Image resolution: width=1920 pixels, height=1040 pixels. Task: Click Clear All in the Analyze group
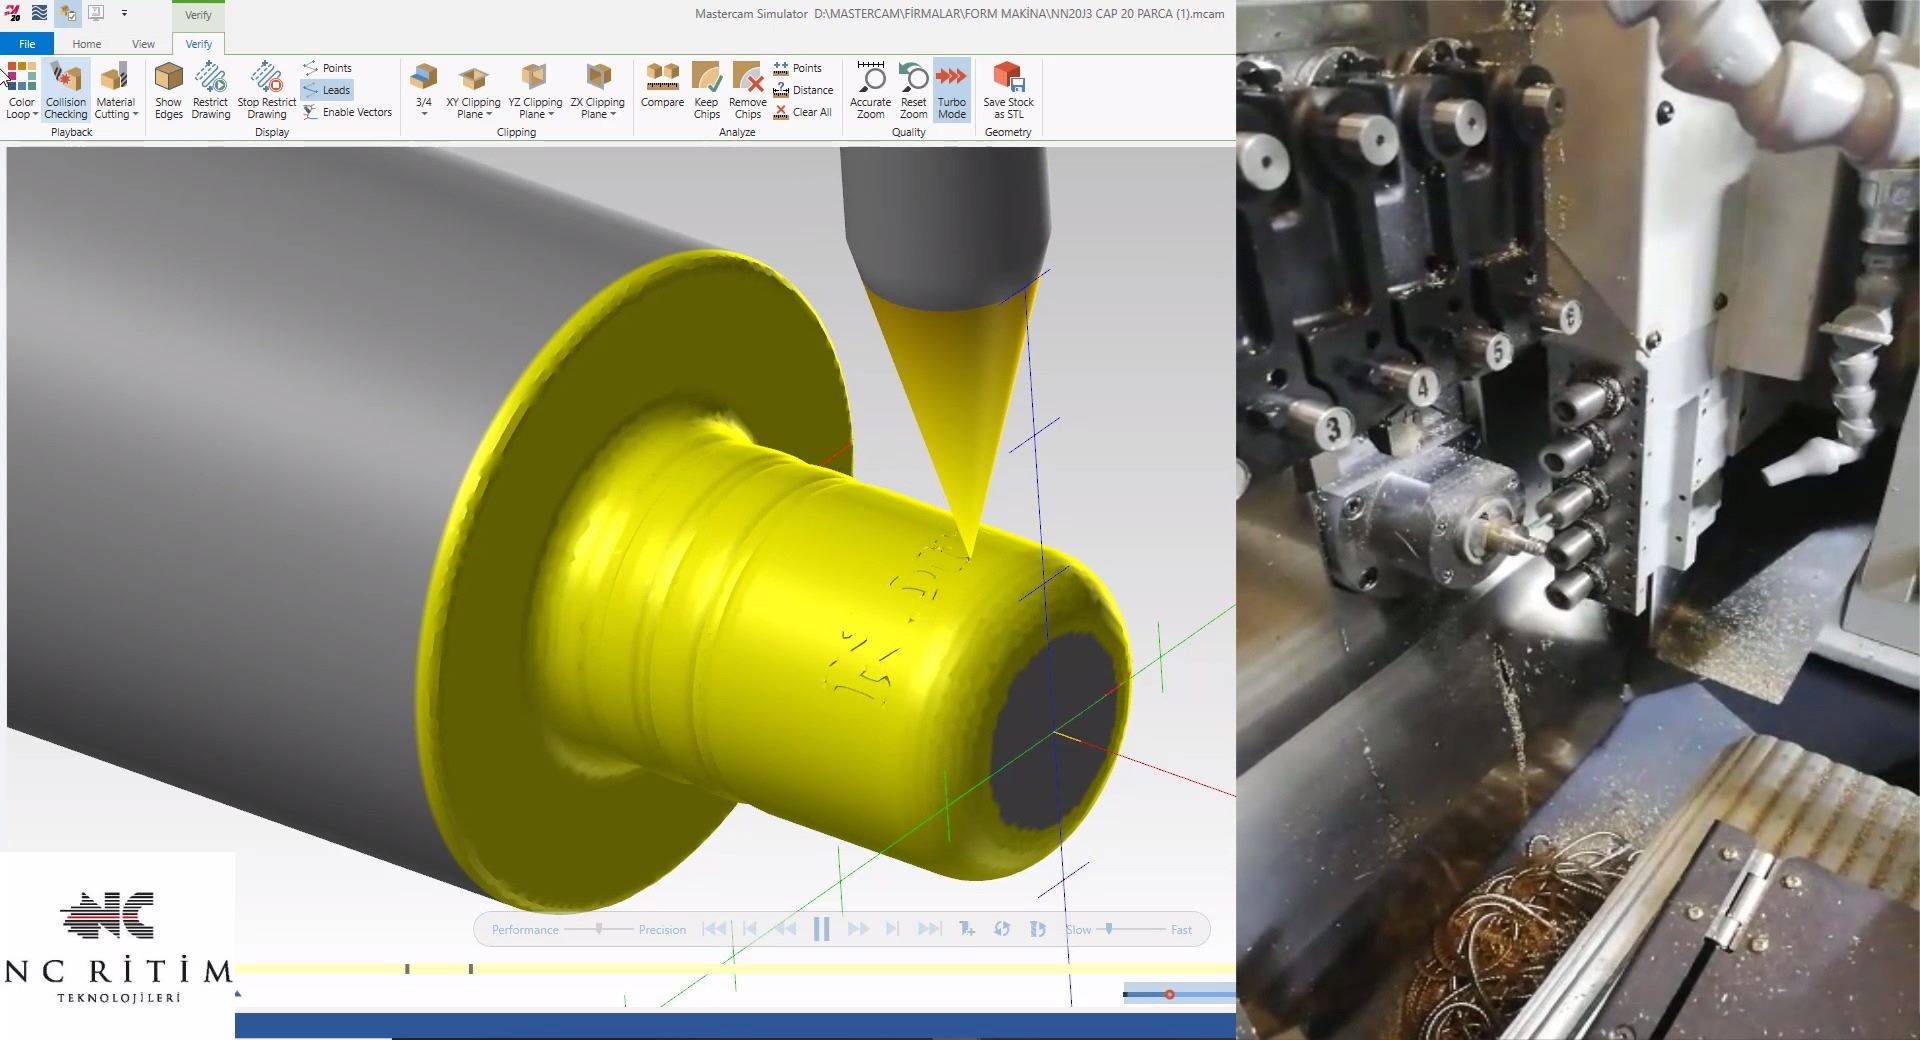(802, 112)
